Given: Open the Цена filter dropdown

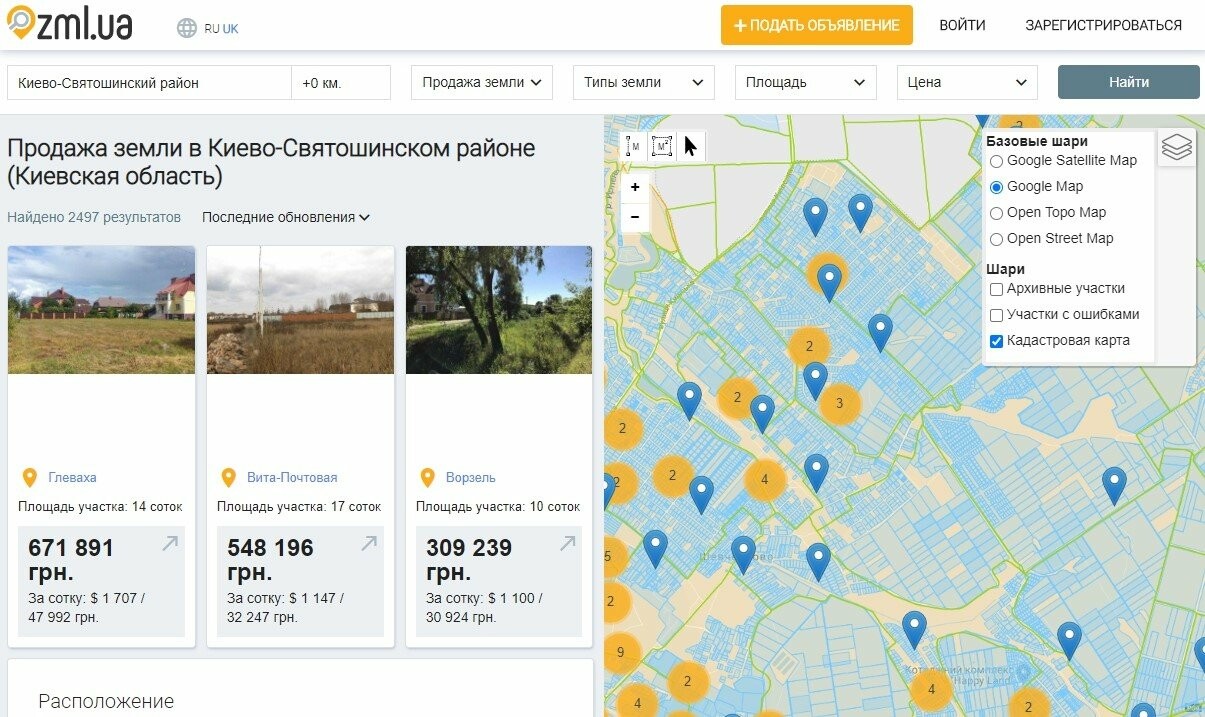Looking at the screenshot, I should [x=966, y=83].
